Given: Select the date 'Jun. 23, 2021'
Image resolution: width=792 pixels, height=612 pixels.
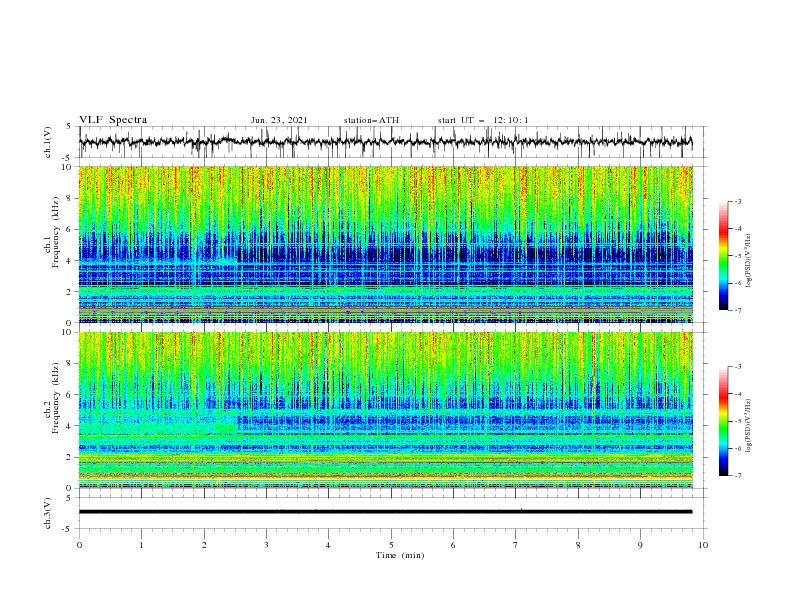Looking at the screenshot, I should (279, 120).
